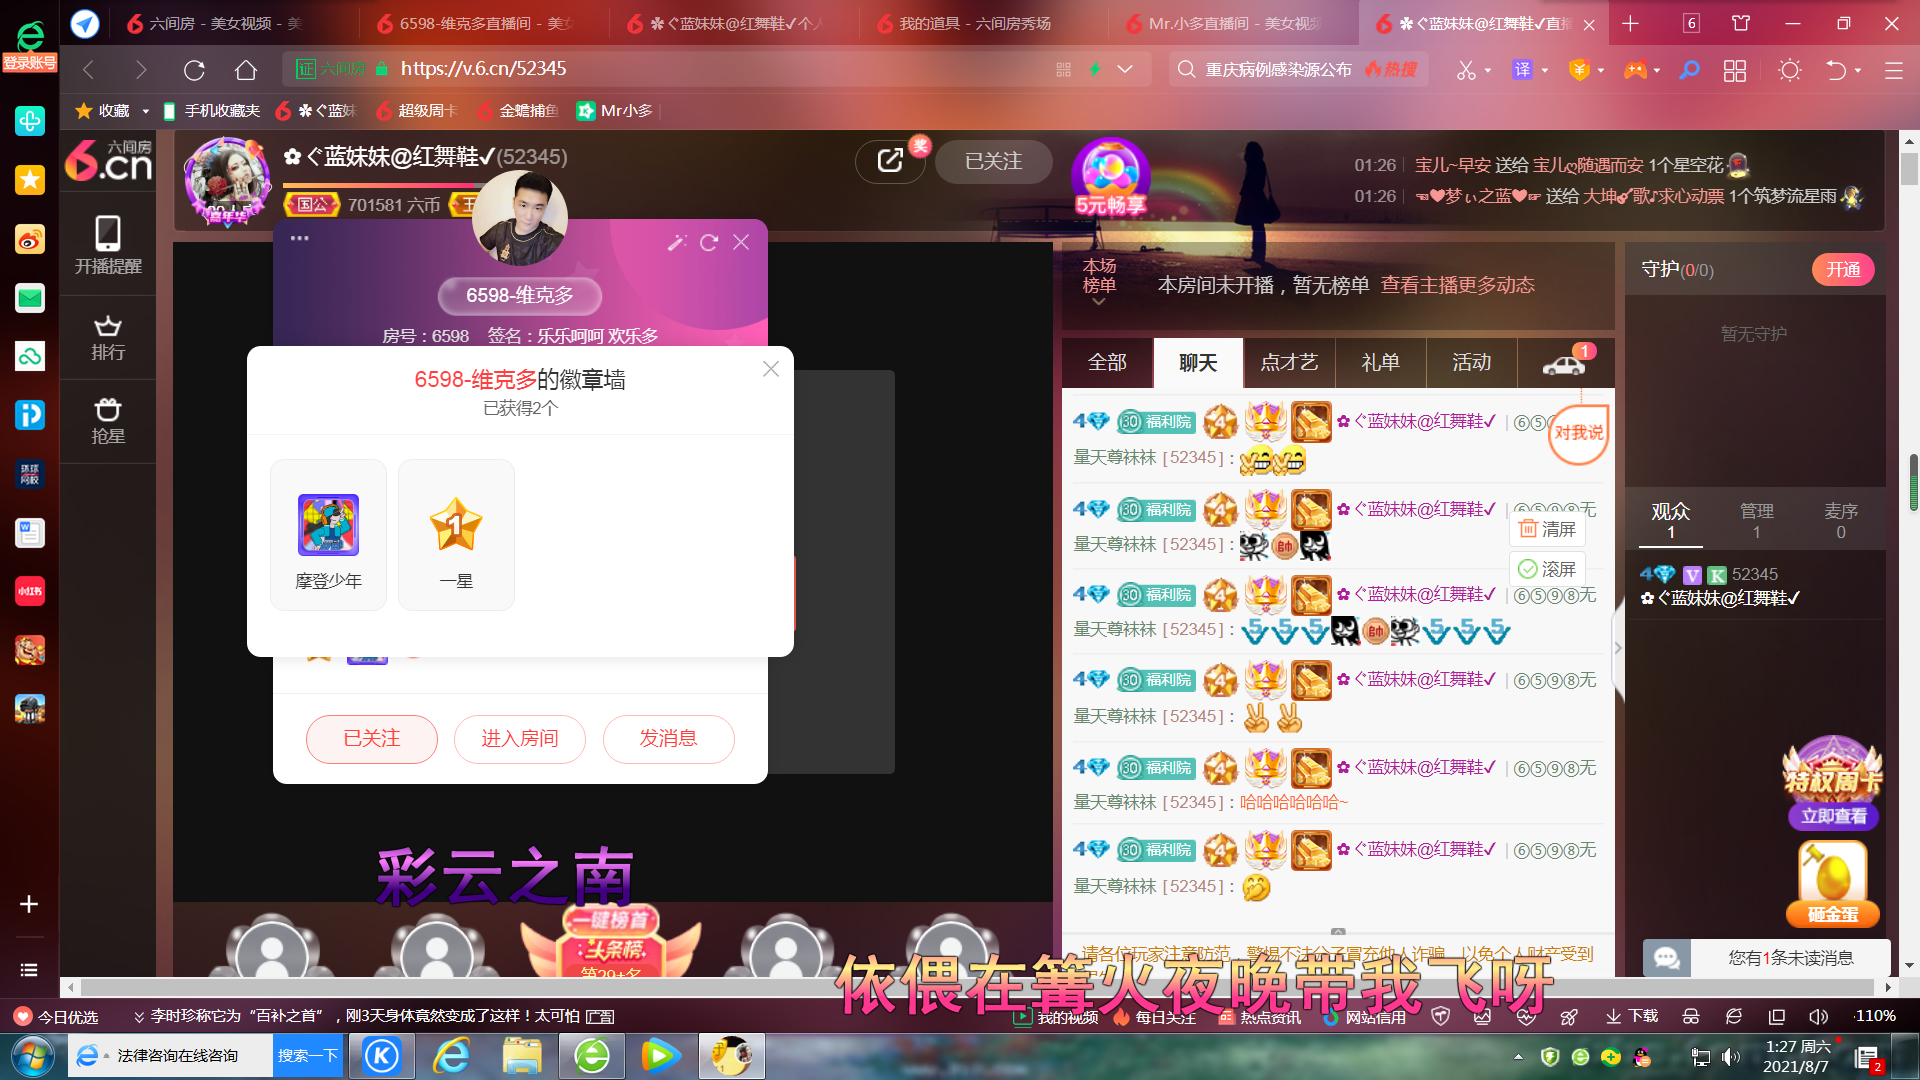
Task: Switch to 全部 chat tab
Action: 1107,363
